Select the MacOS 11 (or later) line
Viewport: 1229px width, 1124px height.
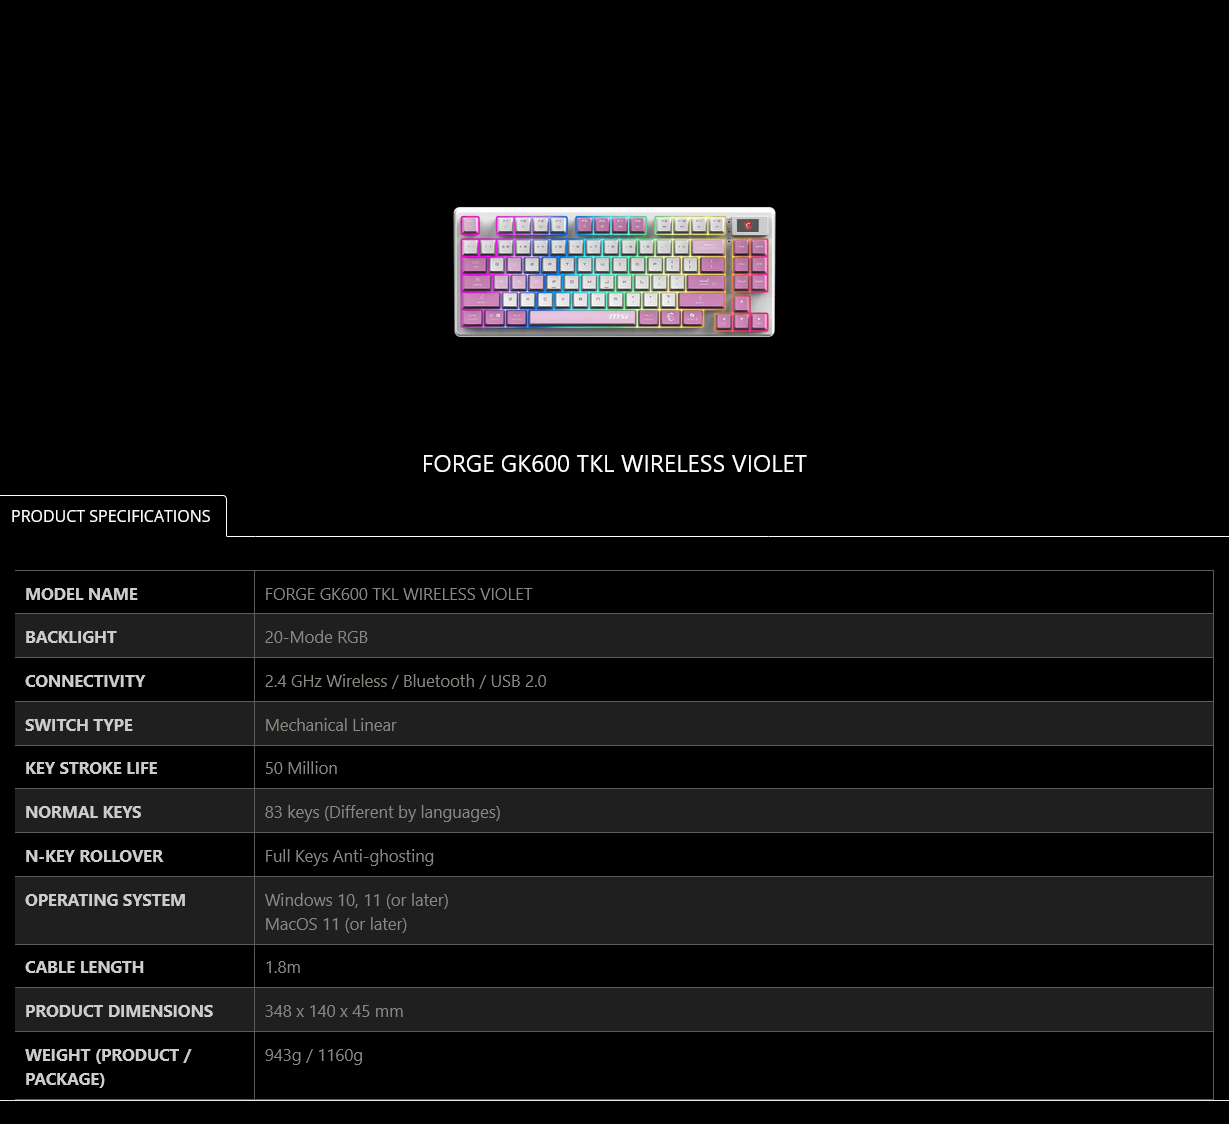click(x=336, y=924)
